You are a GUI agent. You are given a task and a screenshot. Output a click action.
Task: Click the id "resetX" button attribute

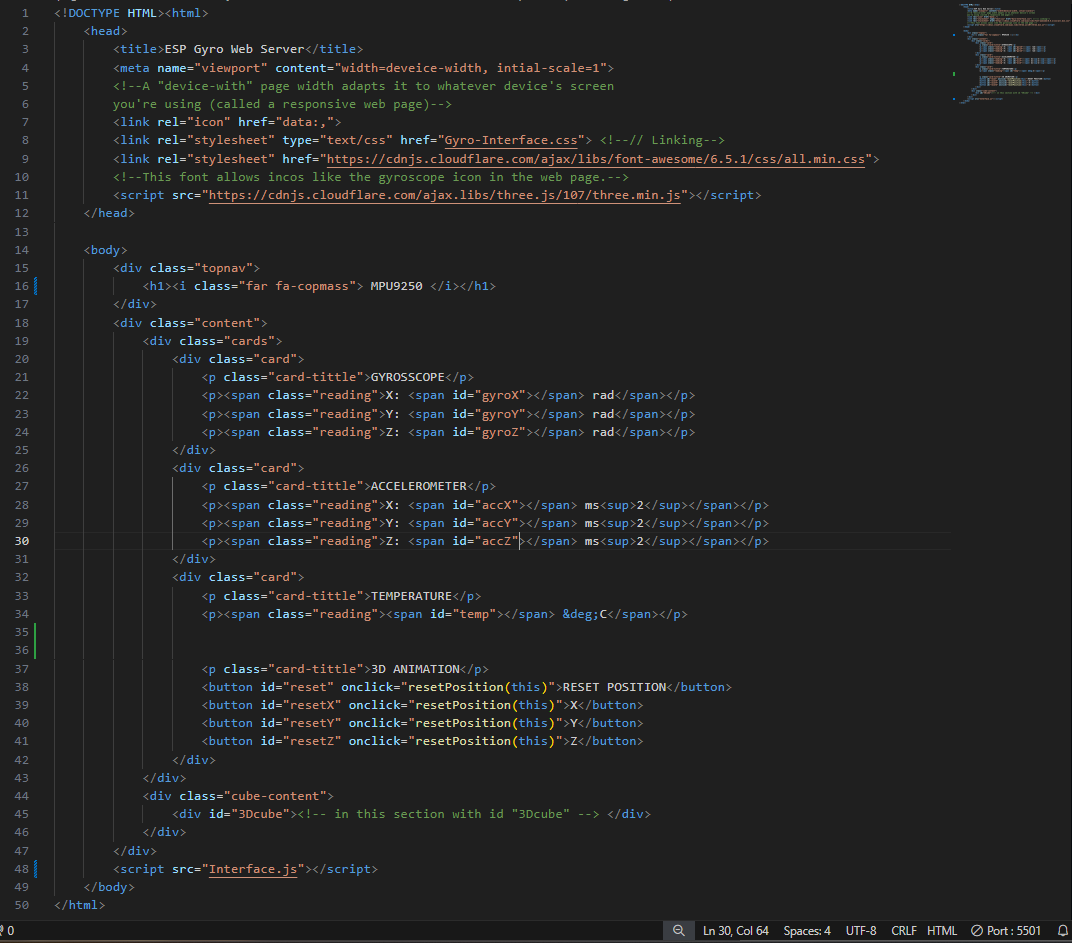pos(300,705)
